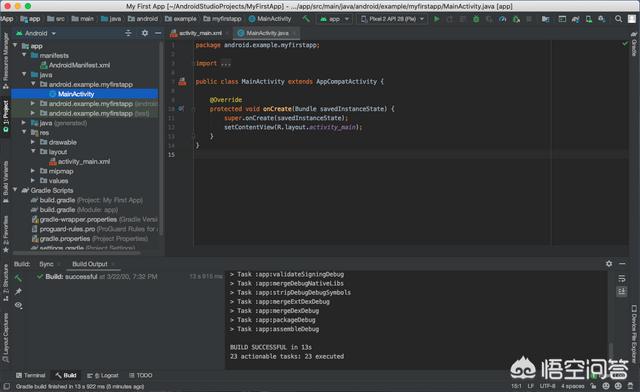Image resolution: width=640 pixels, height=392 pixels.
Task: Open the SDK Manager icon
Action: (602, 19)
